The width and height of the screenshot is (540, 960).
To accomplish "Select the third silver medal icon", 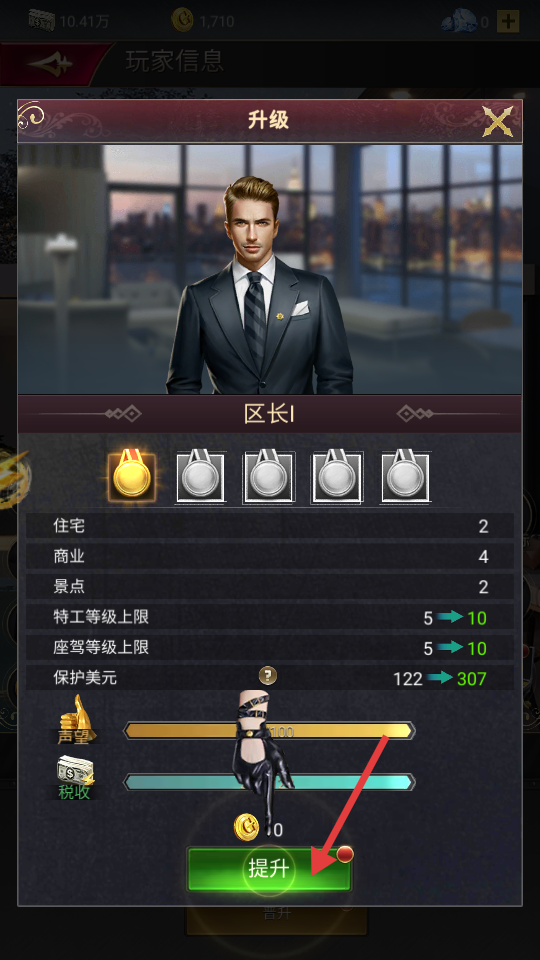I will coord(268,476).
